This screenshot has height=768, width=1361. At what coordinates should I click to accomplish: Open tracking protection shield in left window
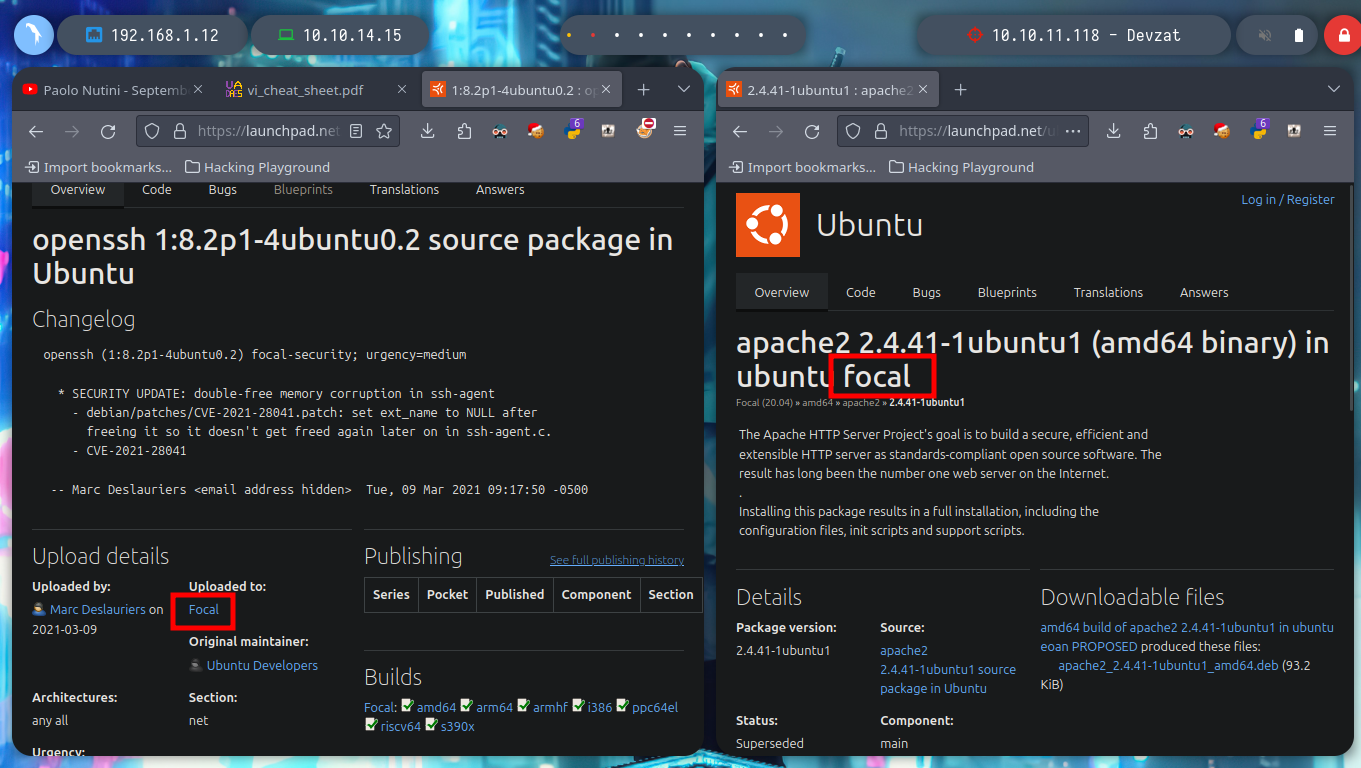(x=152, y=131)
